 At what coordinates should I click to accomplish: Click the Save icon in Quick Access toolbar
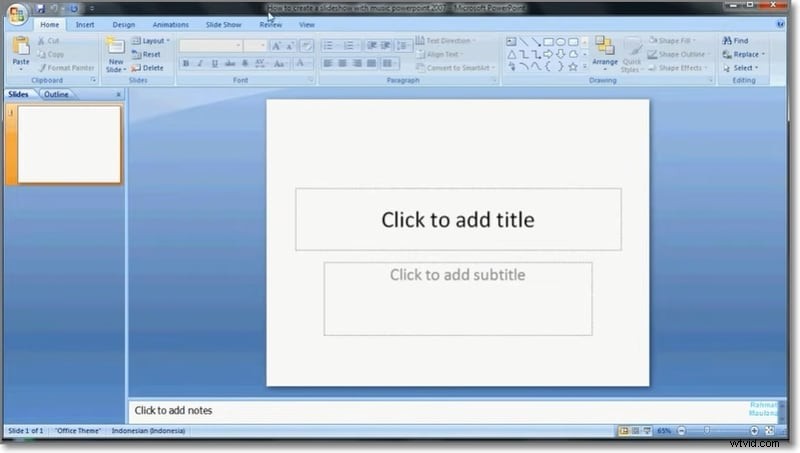click(x=42, y=8)
